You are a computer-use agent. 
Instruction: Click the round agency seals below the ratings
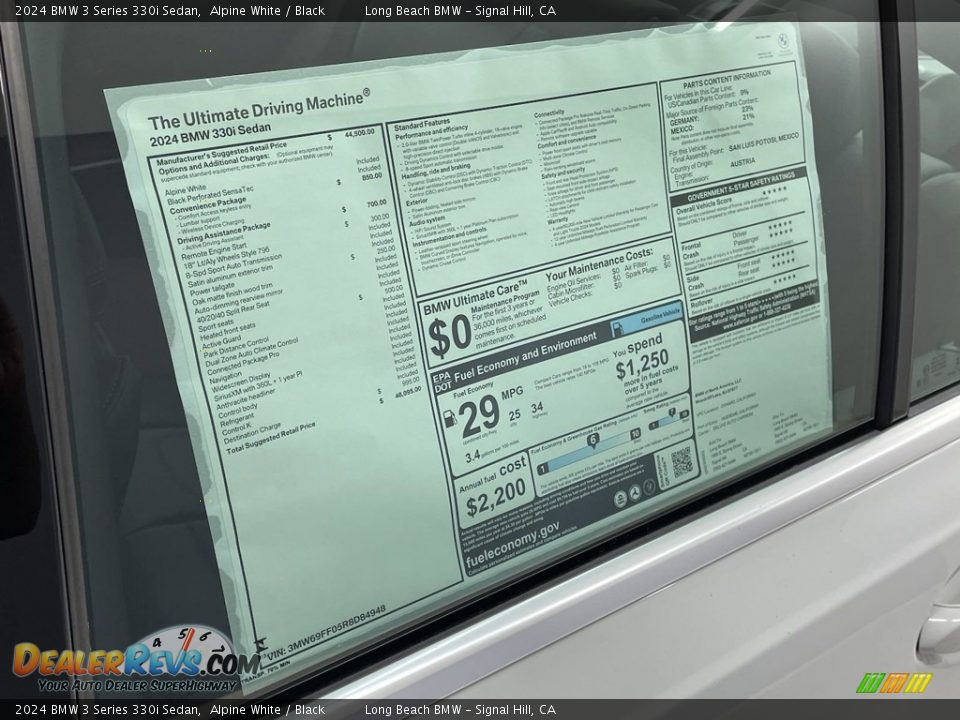click(x=634, y=495)
